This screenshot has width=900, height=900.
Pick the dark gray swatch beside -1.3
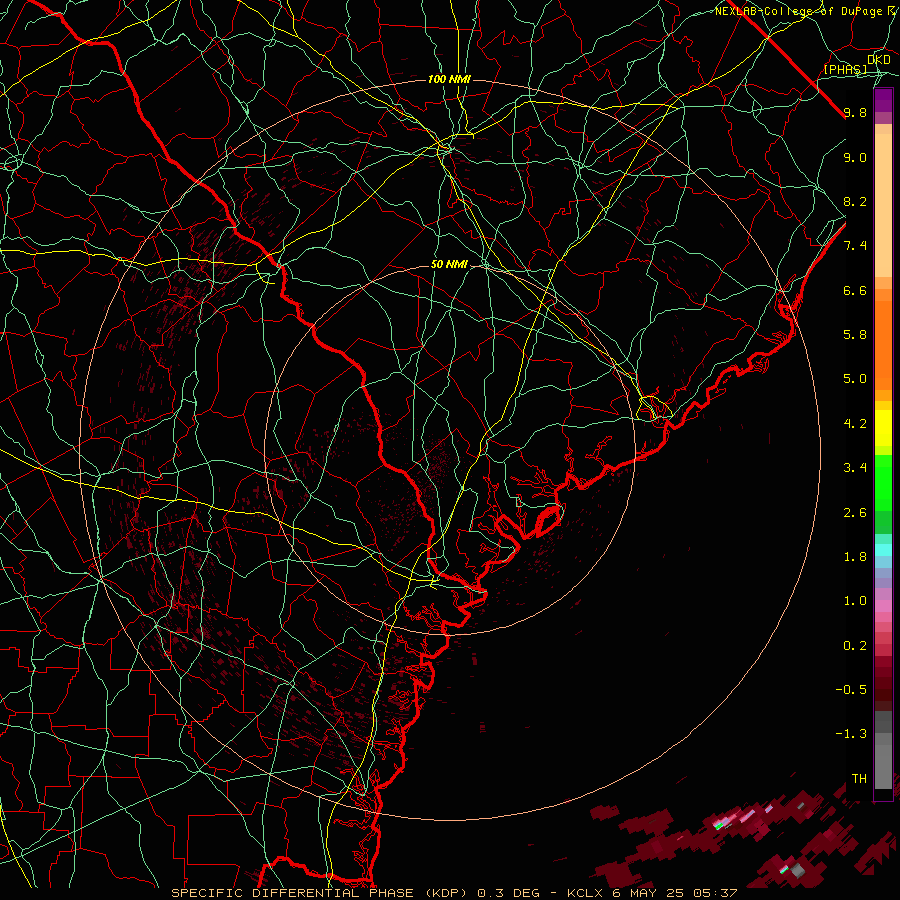tap(883, 721)
